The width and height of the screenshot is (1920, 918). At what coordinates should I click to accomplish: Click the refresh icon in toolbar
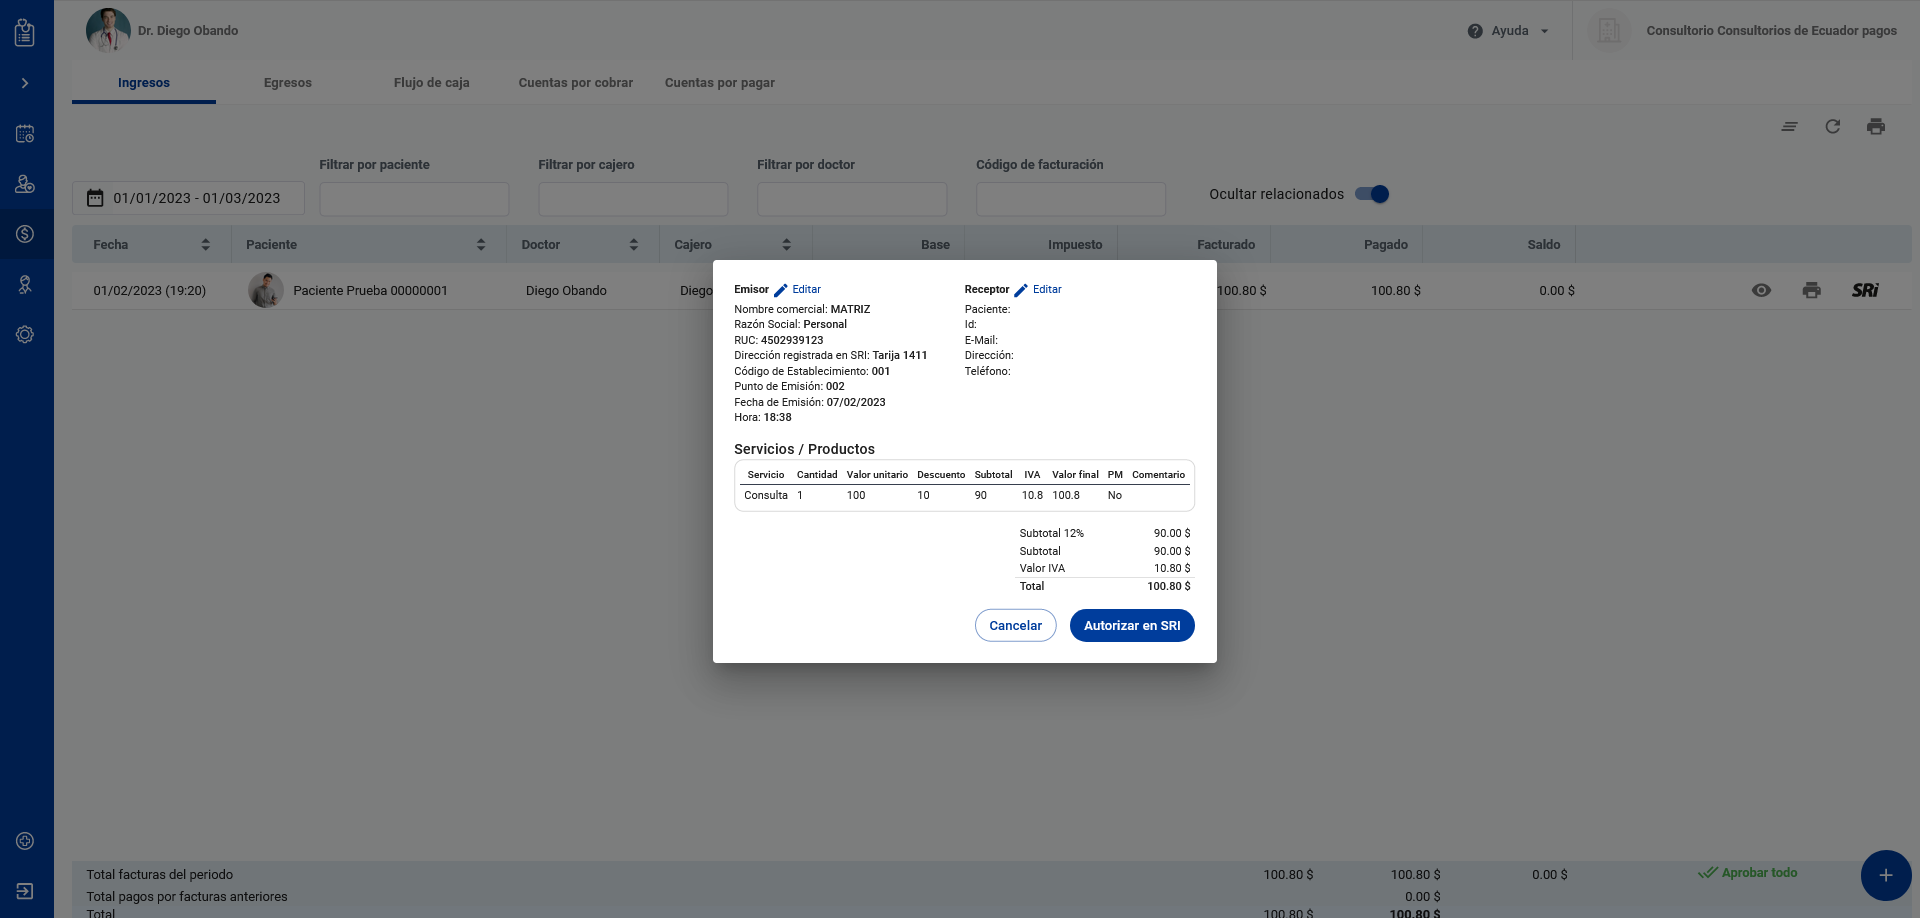coord(1832,126)
